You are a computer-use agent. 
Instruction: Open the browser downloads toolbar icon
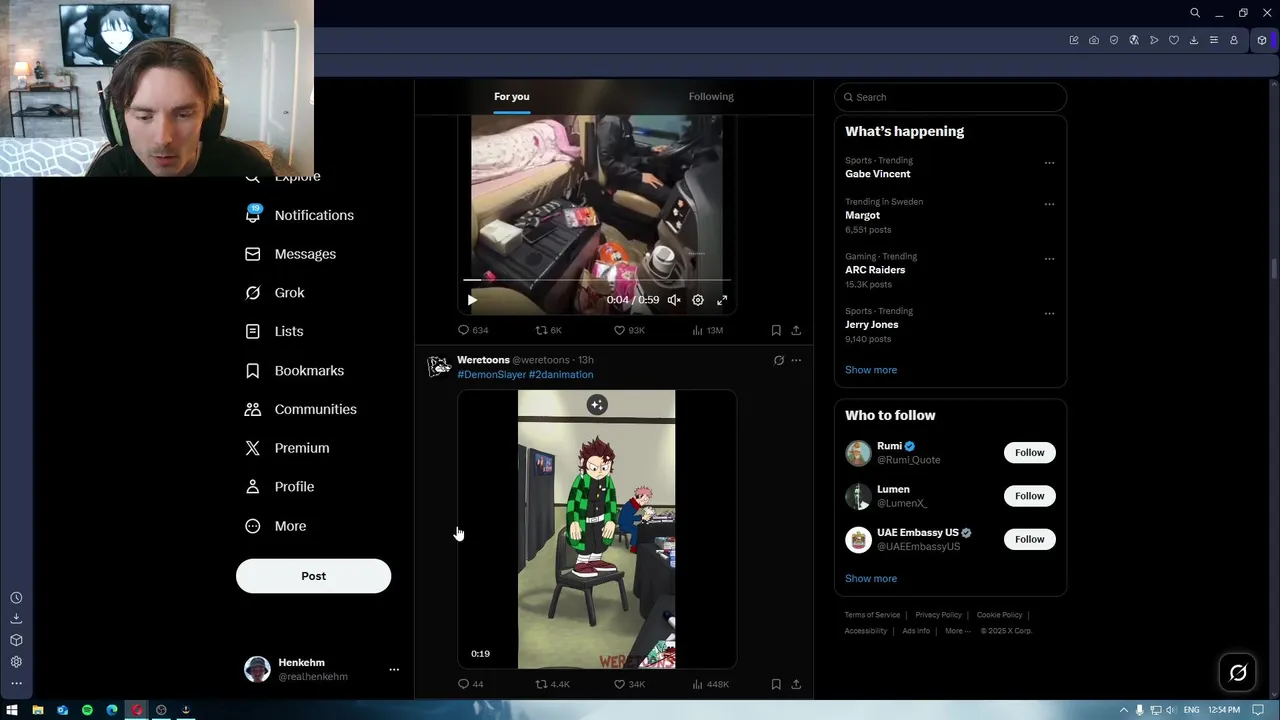point(1194,40)
